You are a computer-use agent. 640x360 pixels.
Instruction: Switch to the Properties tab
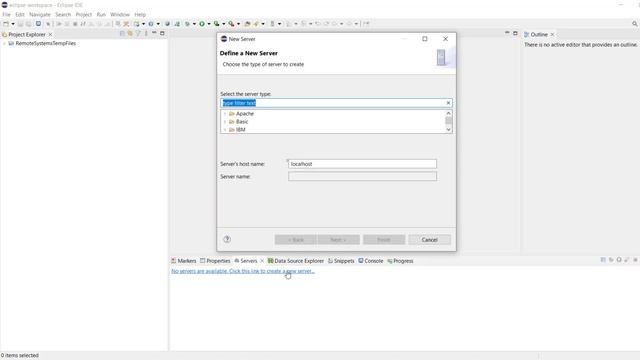click(215, 261)
